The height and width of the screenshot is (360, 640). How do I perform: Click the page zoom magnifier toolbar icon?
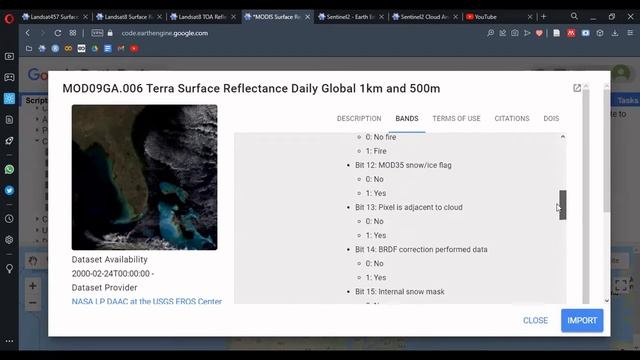490,33
